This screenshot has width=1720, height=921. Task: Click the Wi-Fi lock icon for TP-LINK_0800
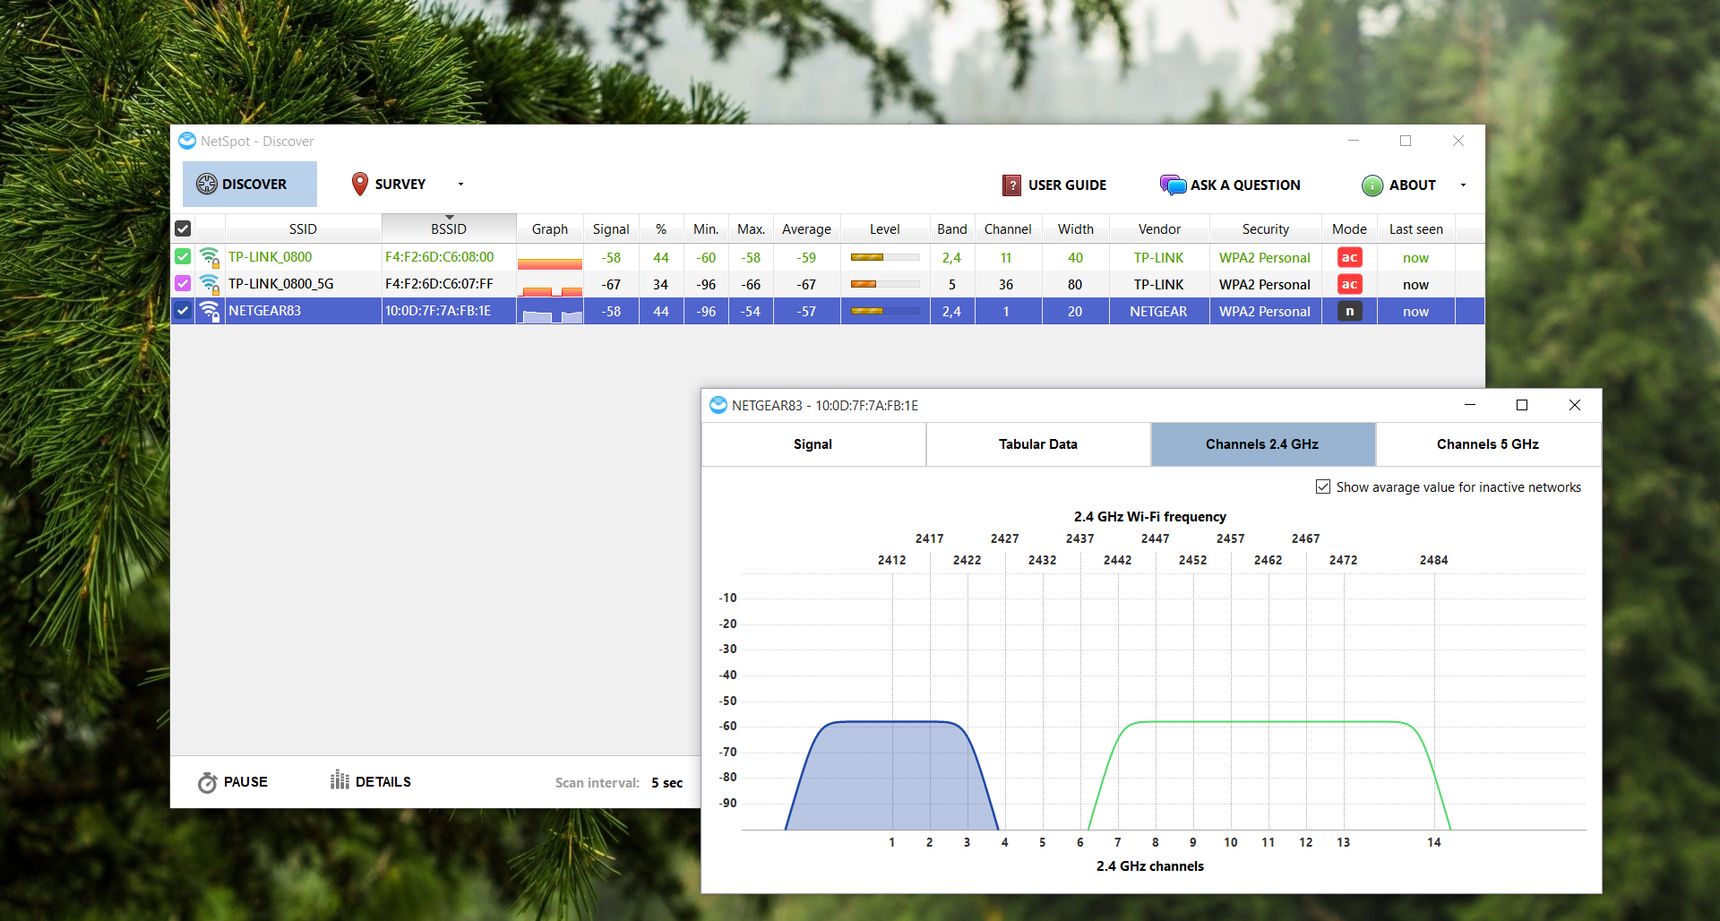(209, 257)
